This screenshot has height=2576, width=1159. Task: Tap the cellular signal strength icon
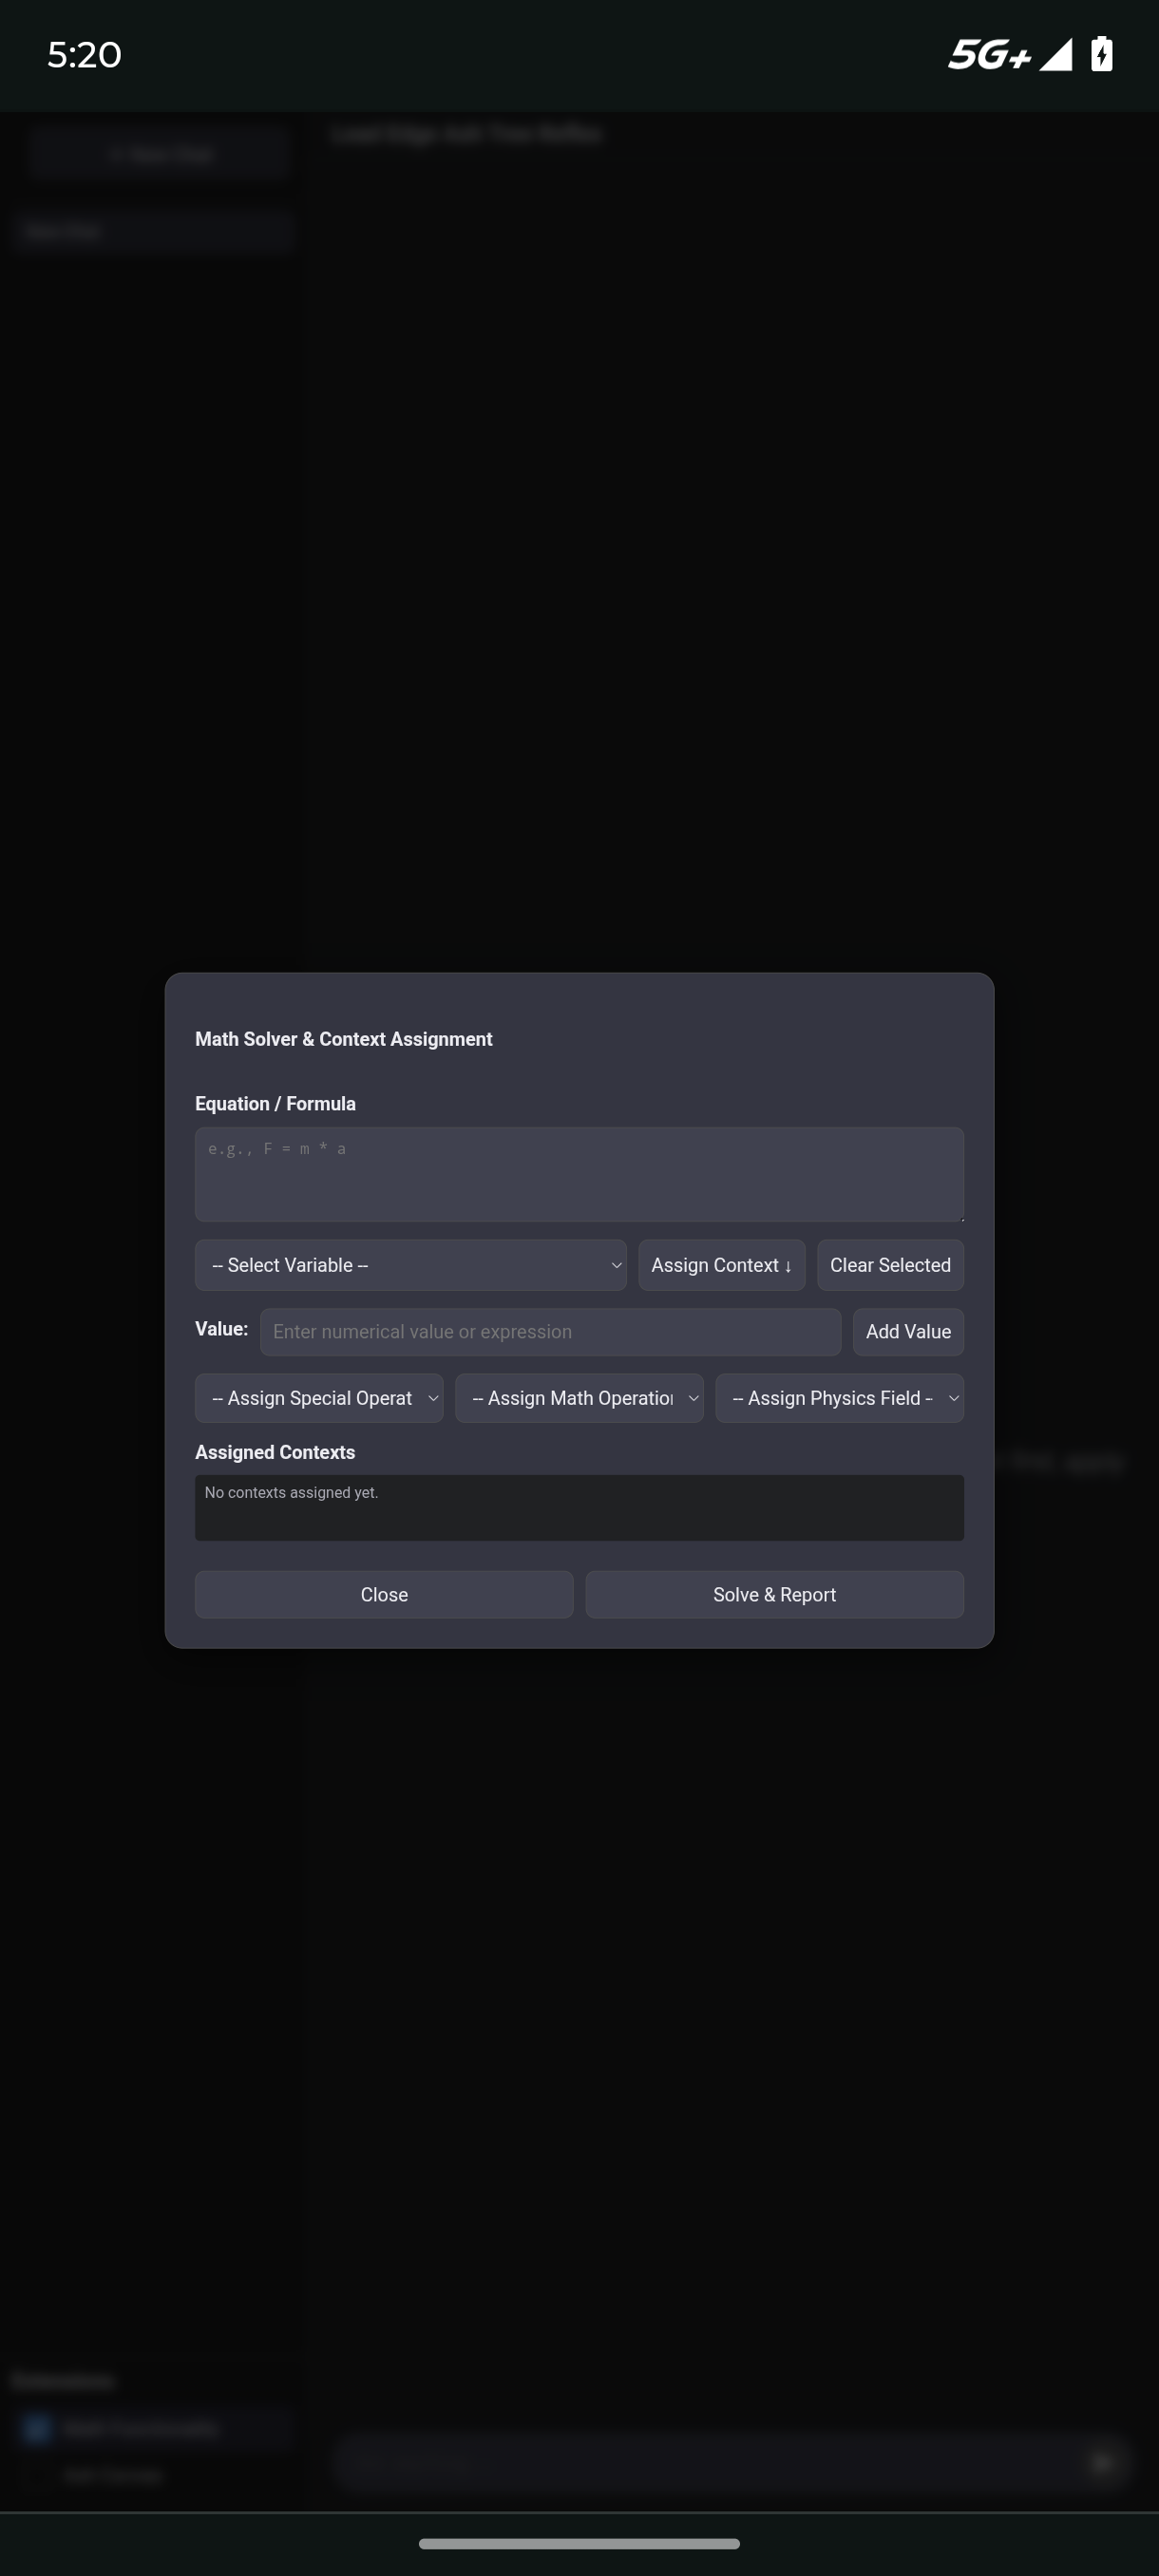(x=1055, y=54)
